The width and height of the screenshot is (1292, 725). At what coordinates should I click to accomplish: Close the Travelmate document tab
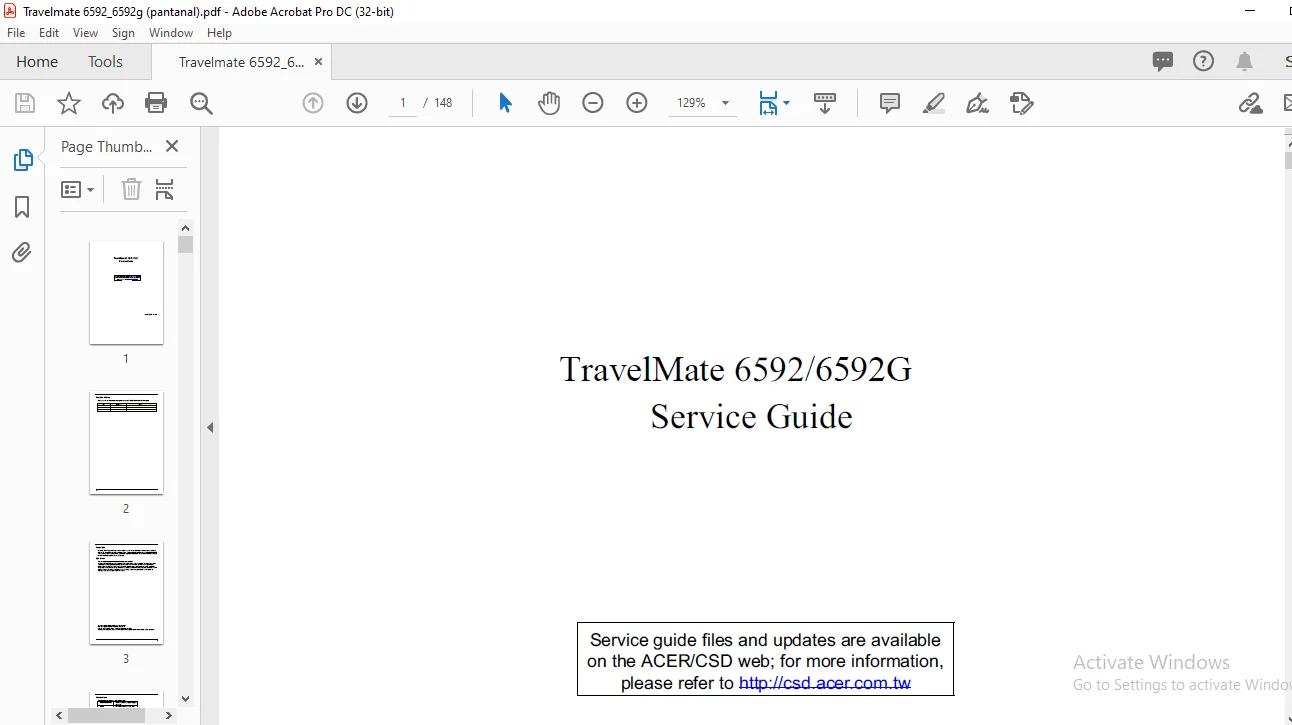[x=318, y=62]
